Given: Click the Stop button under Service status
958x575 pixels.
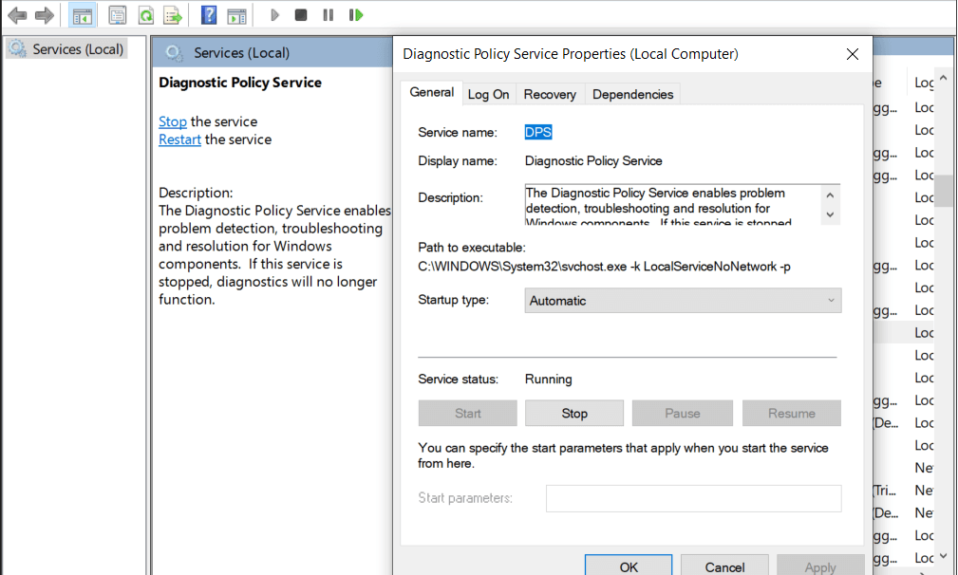Looking at the screenshot, I should 574,413.
